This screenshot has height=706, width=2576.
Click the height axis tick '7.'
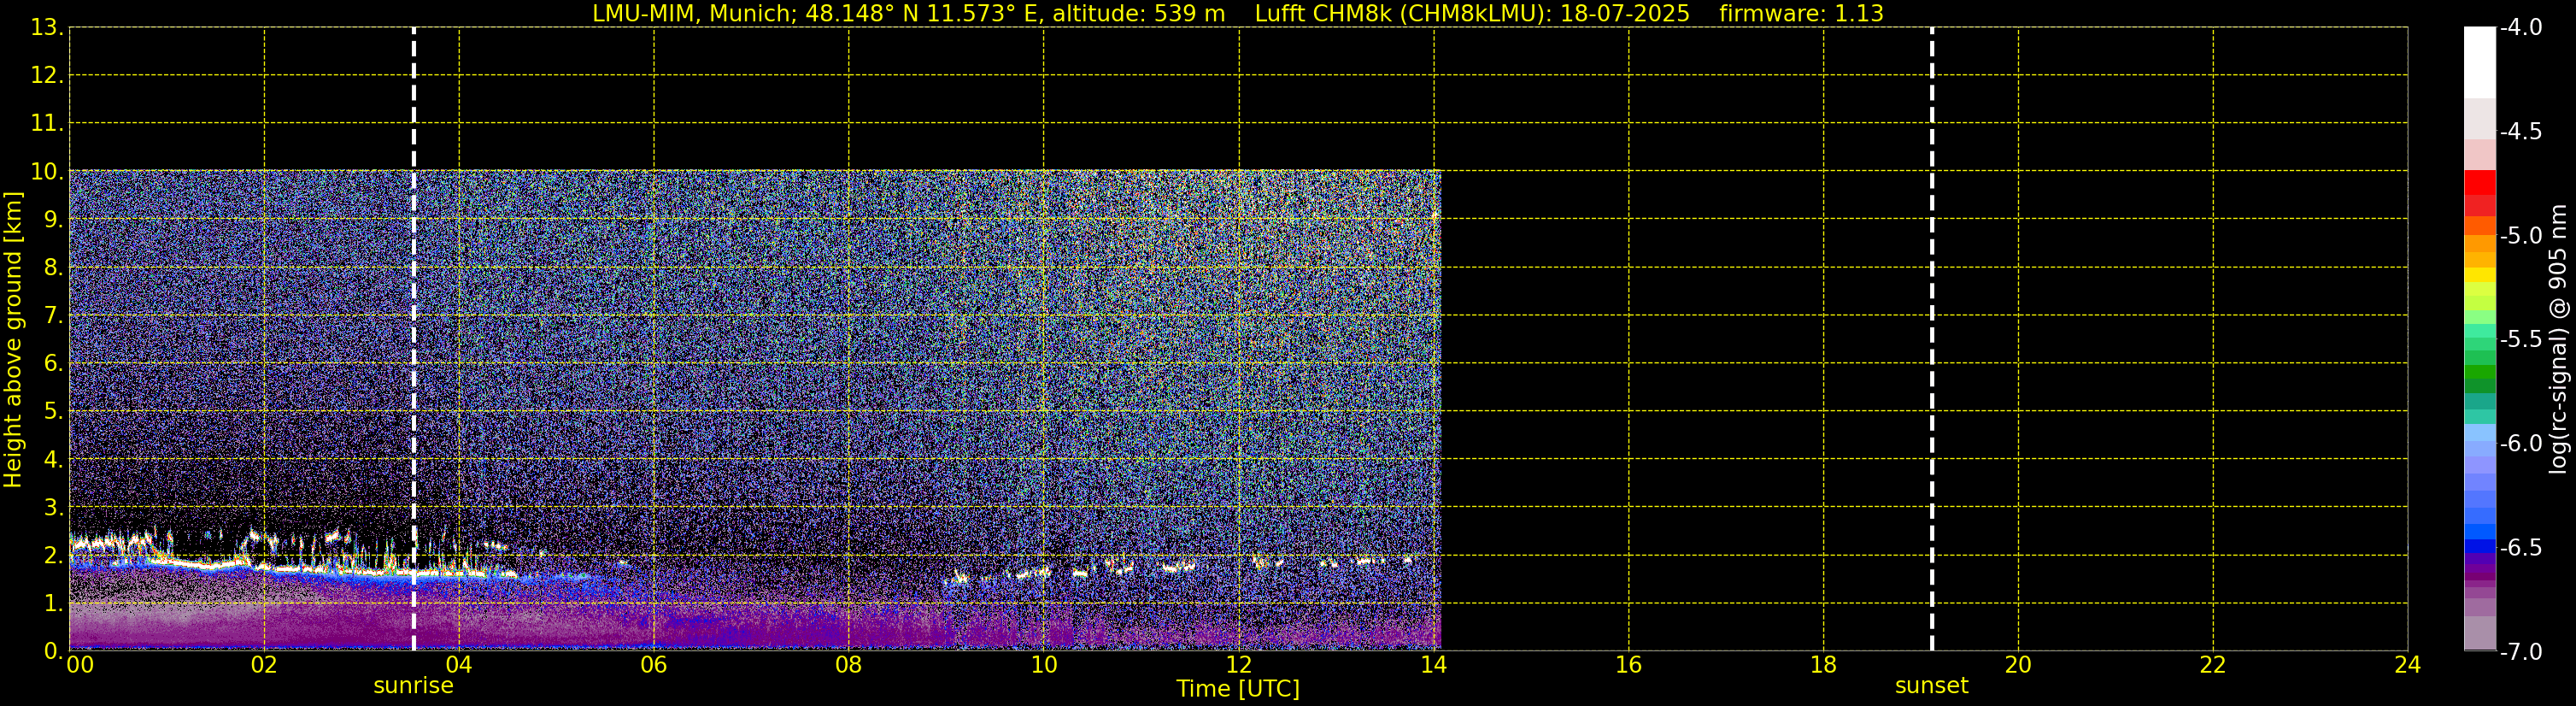[52, 316]
